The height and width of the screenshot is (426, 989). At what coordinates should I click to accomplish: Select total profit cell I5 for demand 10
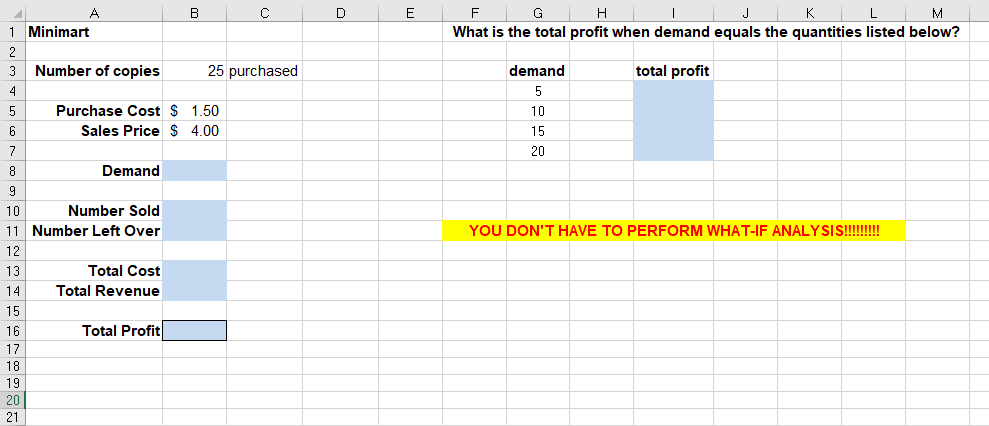pos(674,111)
